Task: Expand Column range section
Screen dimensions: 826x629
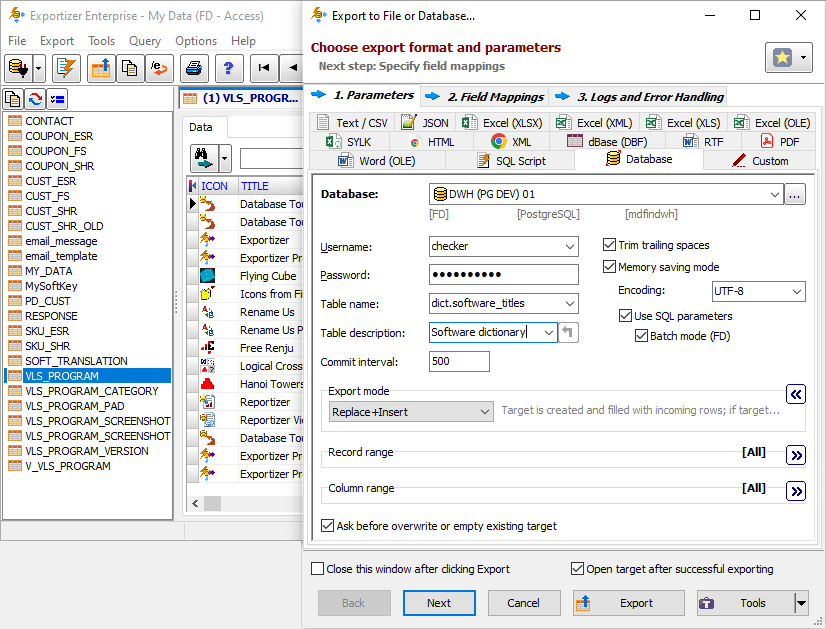Action: coord(796,491)
